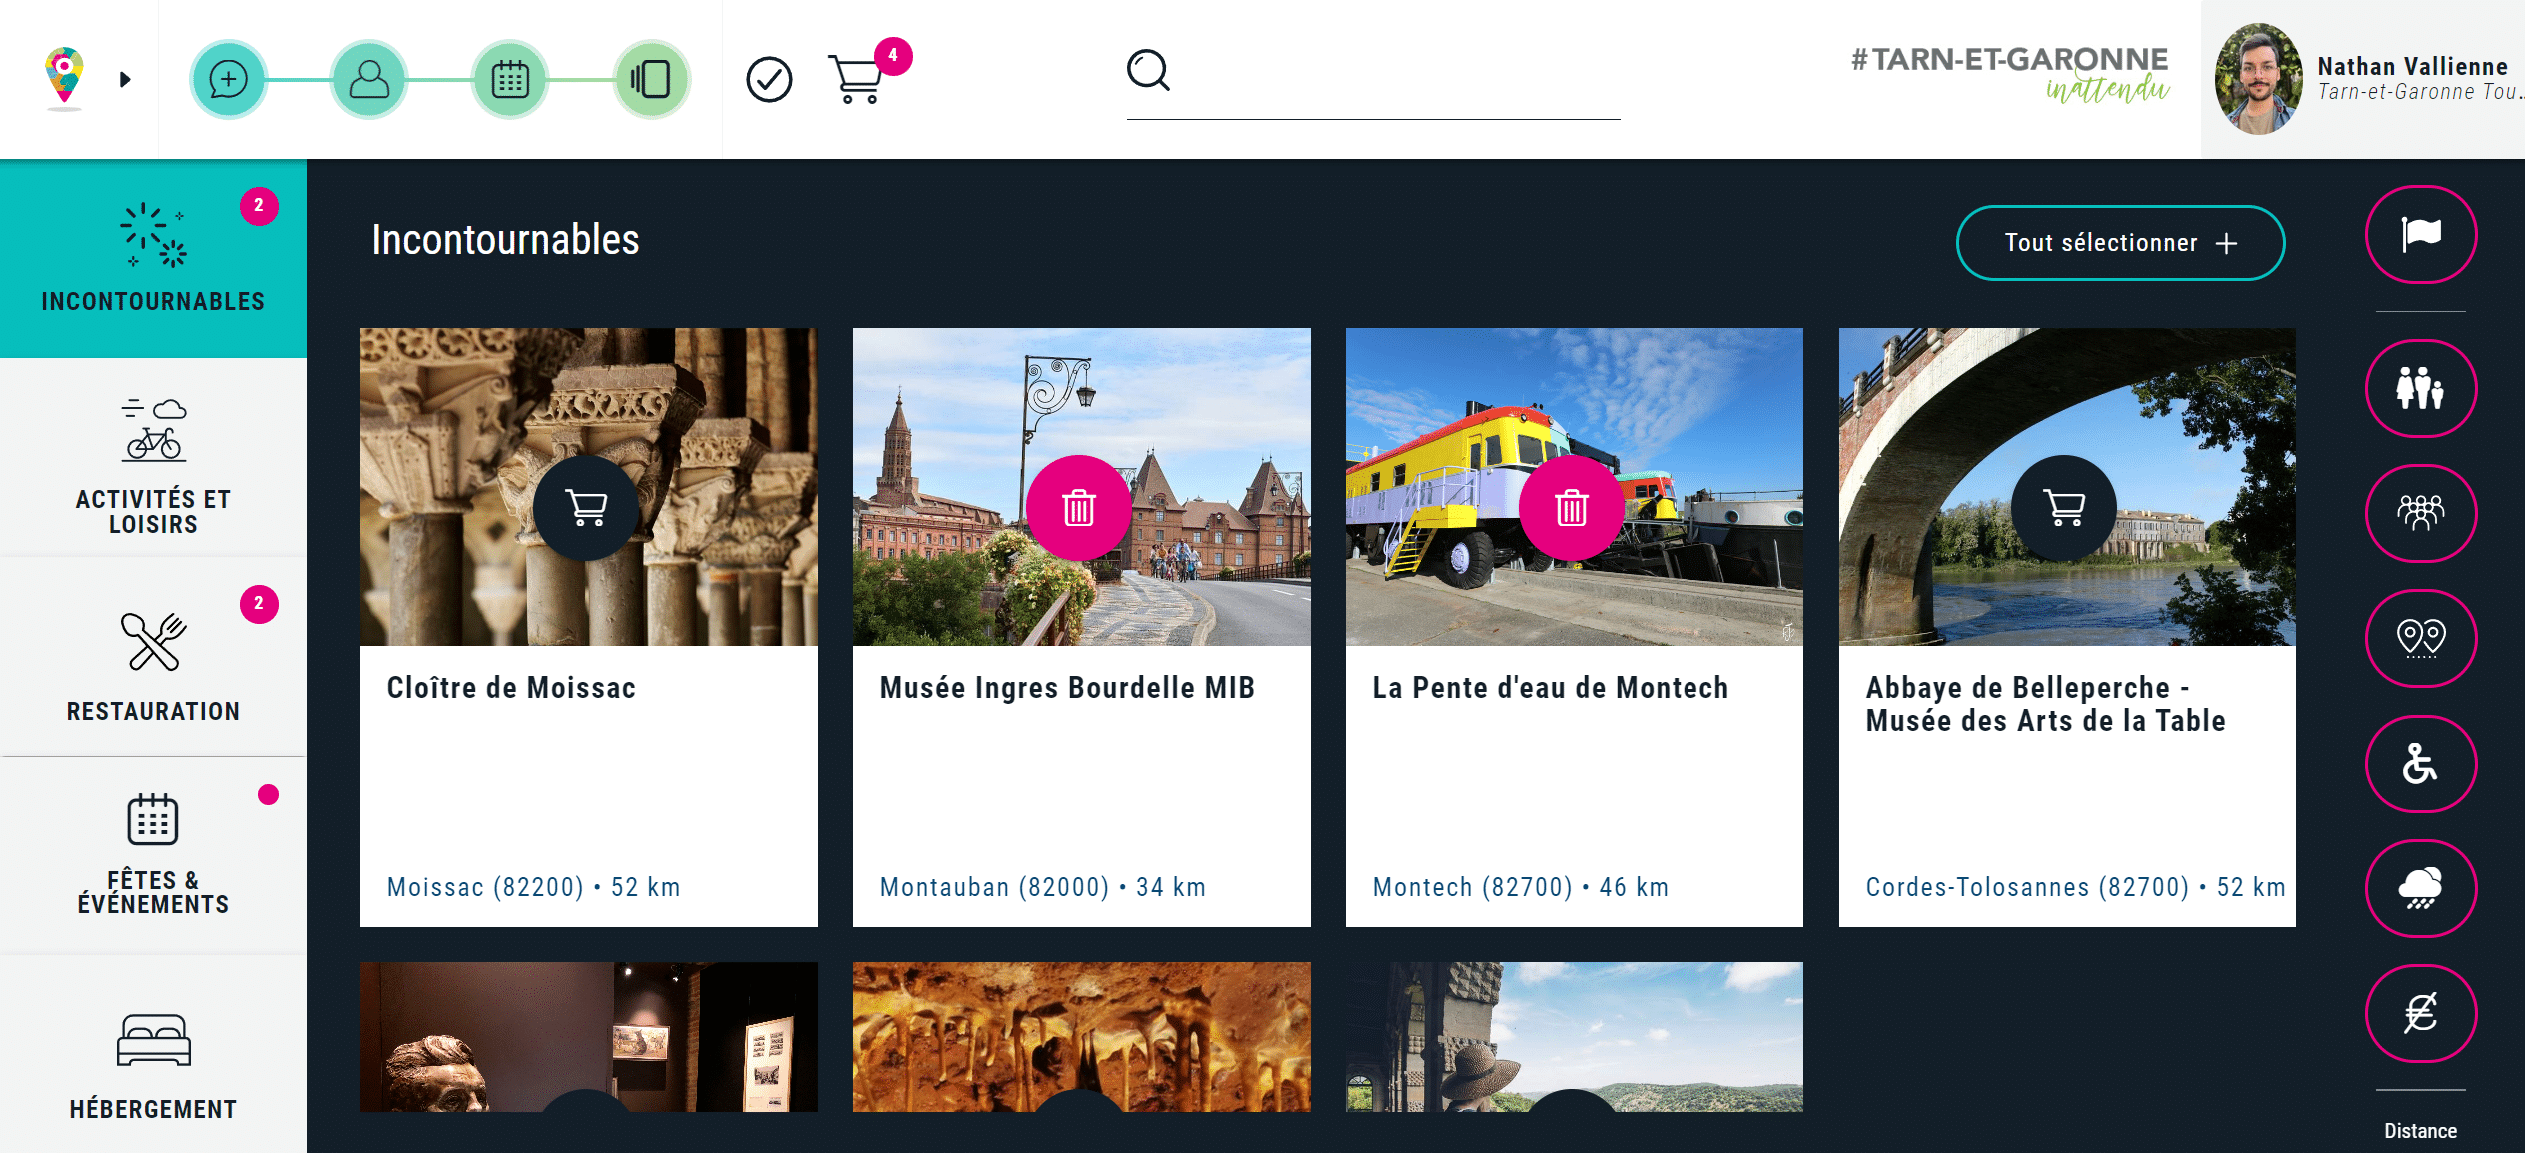Open the Abbaye de Belleperche card
The height and width of the screenshot is (1153, 2525).
[2066, 703]
